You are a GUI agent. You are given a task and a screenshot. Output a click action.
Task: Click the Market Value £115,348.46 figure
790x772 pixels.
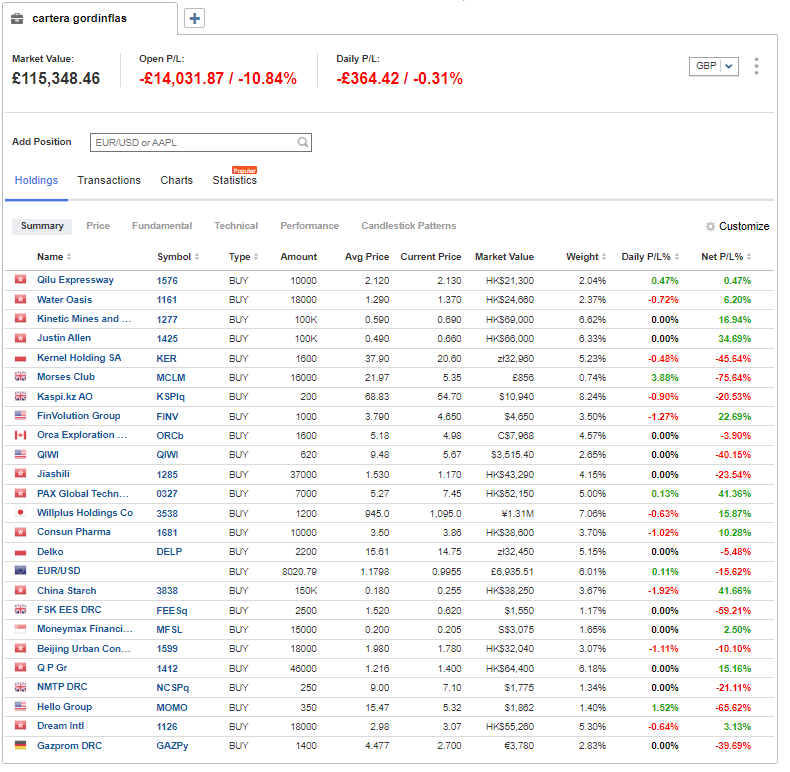56,79
